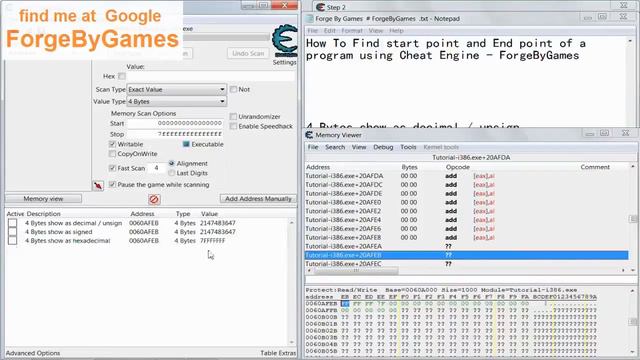Click the address list vertical scrollbar
This screenshot has width=640, height=360.
coord(291,282)
